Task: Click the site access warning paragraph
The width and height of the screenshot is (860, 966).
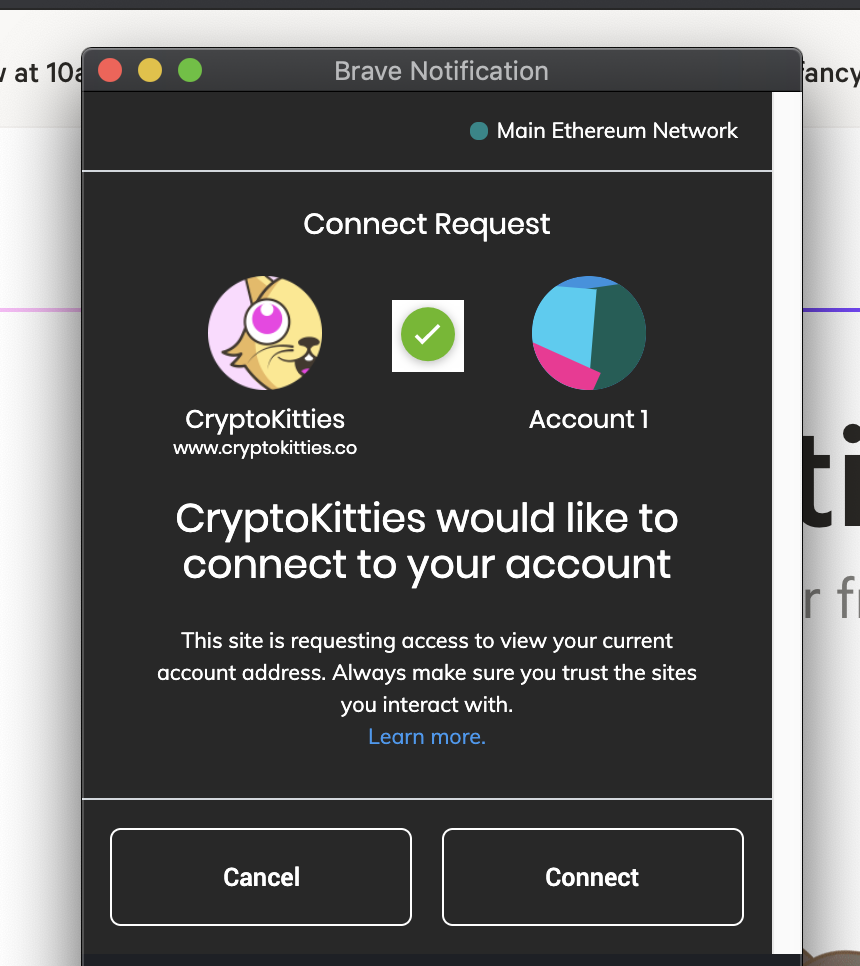Action: 426,673
